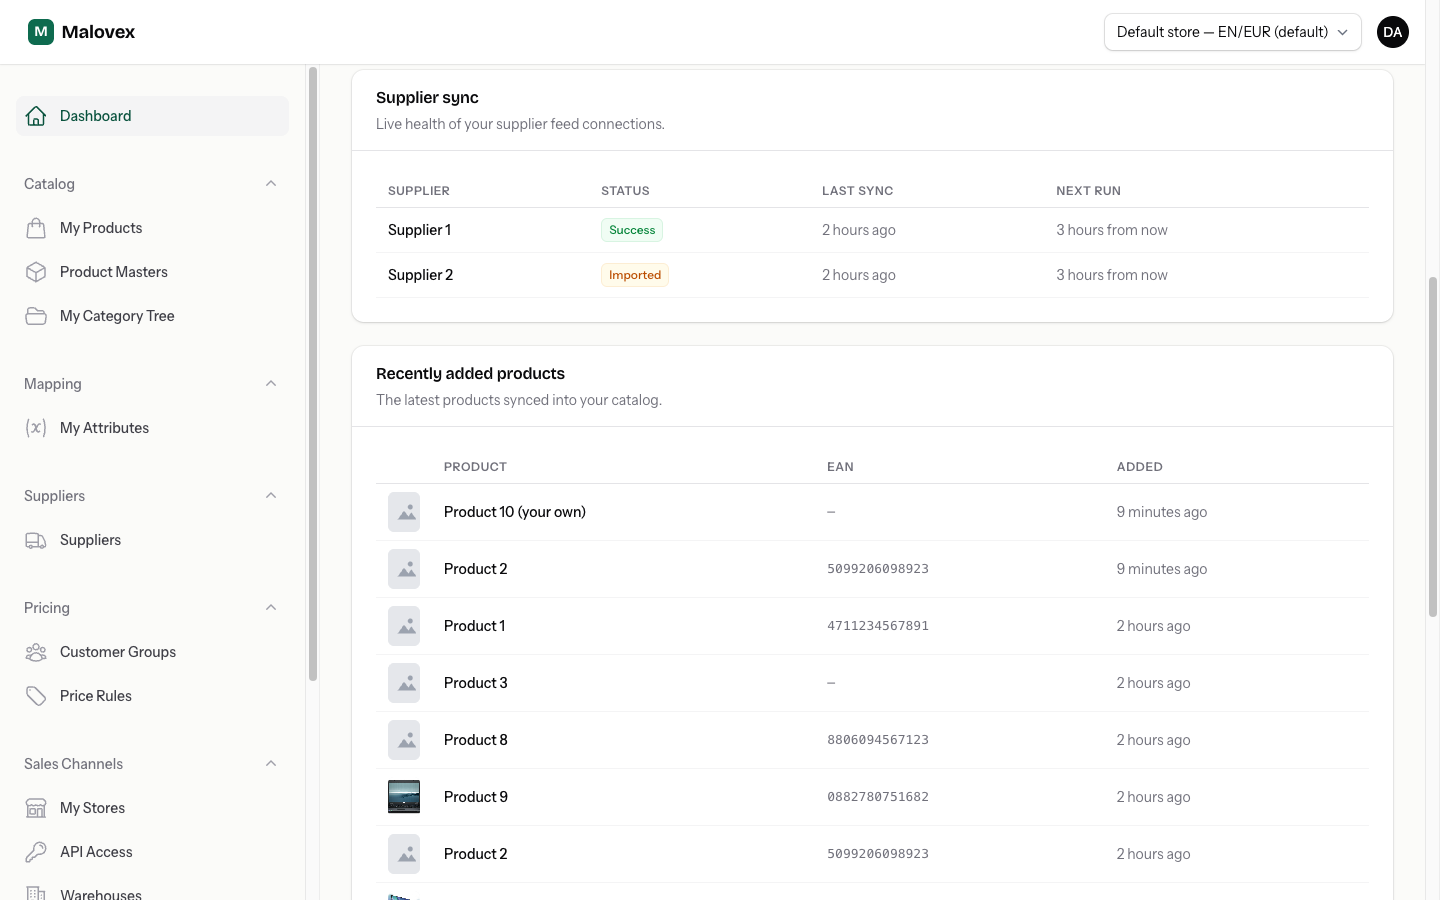Click the My Attributes variable icon
This screenshot has height=900, width=1440.
tap(36, 428)
